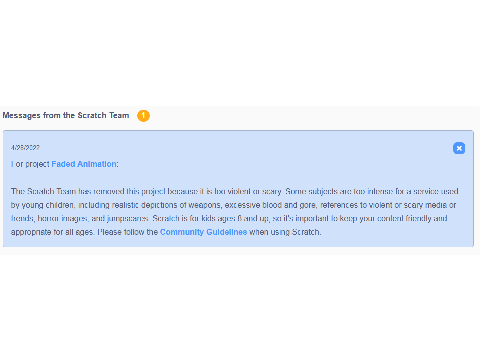480x360 pixels.
Task: Click 'Please follow the' text before the link
Action: 128,232
